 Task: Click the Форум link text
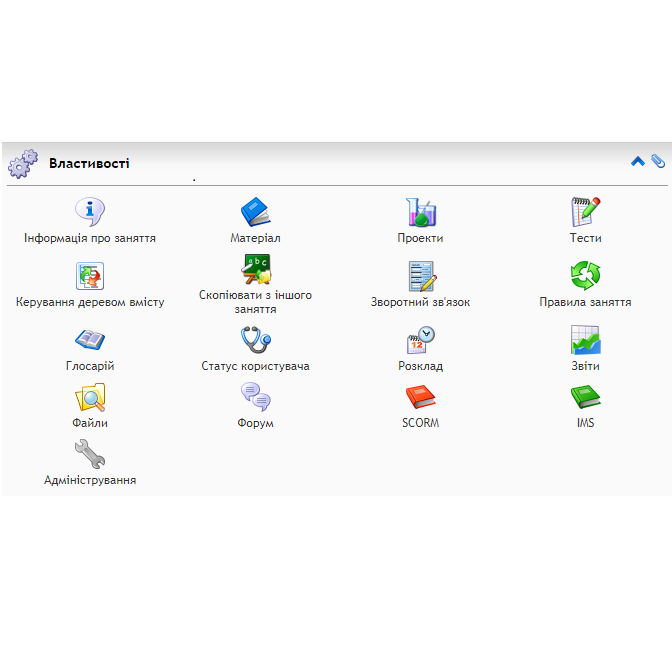(x=255, y=423)
